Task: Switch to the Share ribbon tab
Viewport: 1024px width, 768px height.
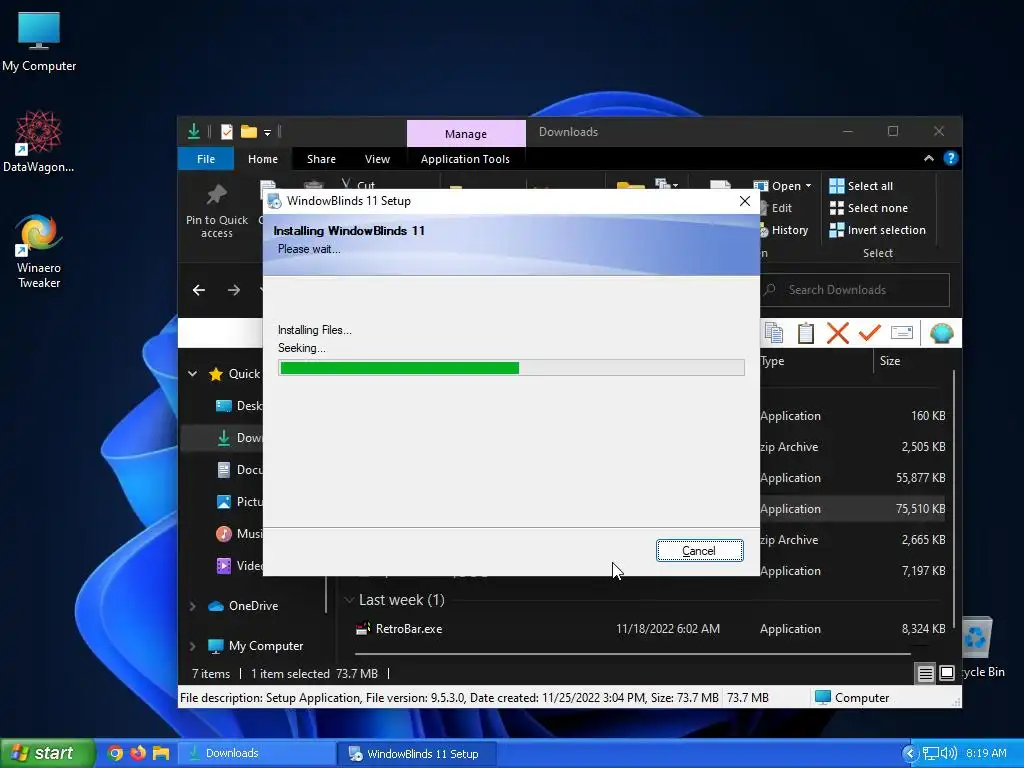Action: 321,159
